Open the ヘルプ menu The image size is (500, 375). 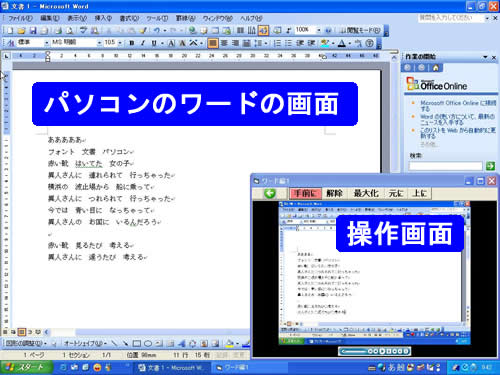(251, 18)
